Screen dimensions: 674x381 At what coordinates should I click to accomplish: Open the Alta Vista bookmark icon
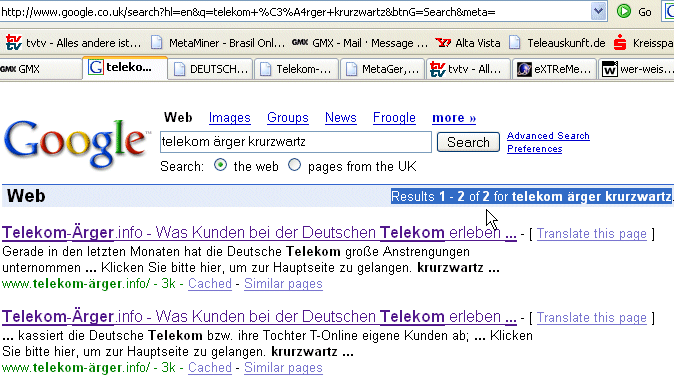tap(443, 43)
